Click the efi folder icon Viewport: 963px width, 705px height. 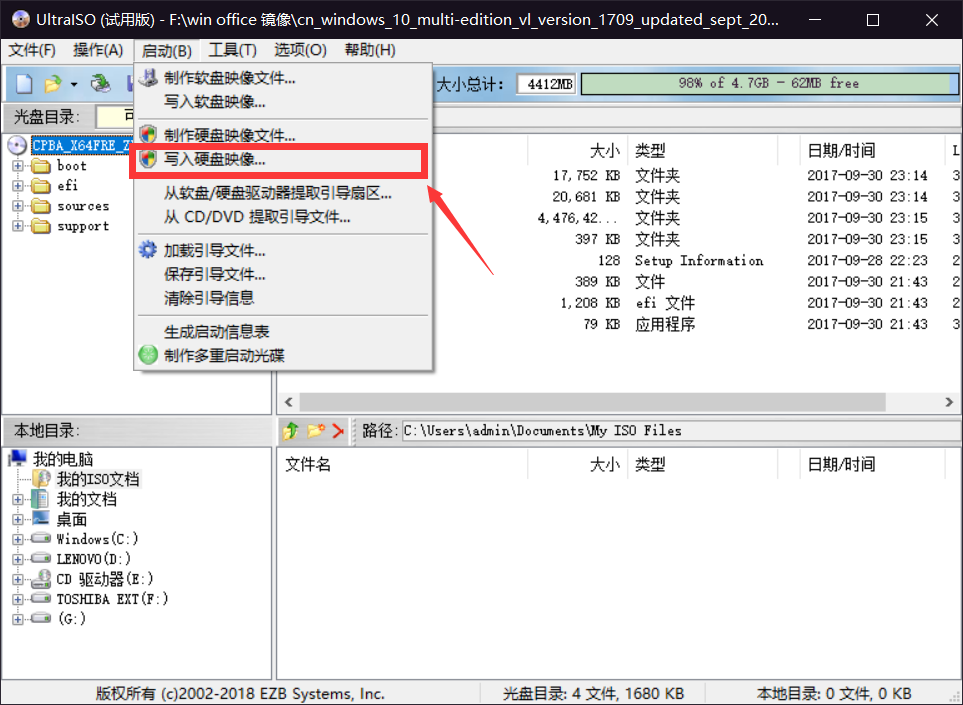click(41, 186)
